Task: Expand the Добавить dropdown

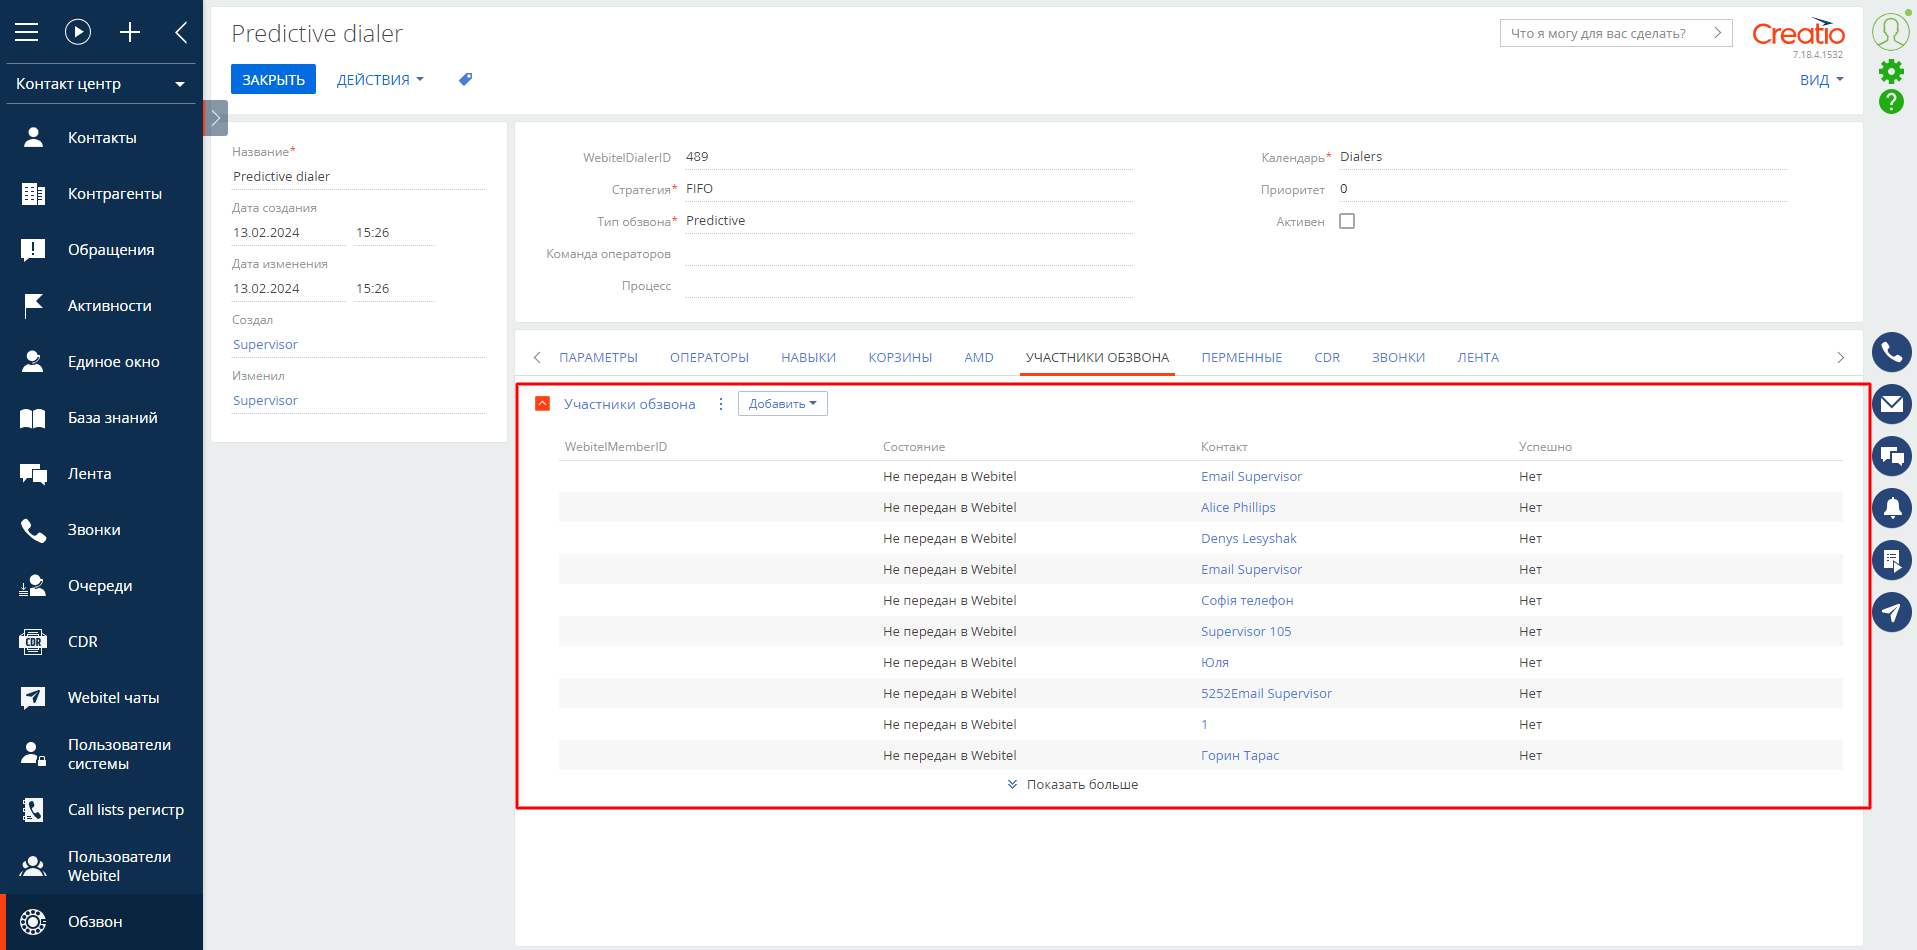Action: click(x=782, y=404)
